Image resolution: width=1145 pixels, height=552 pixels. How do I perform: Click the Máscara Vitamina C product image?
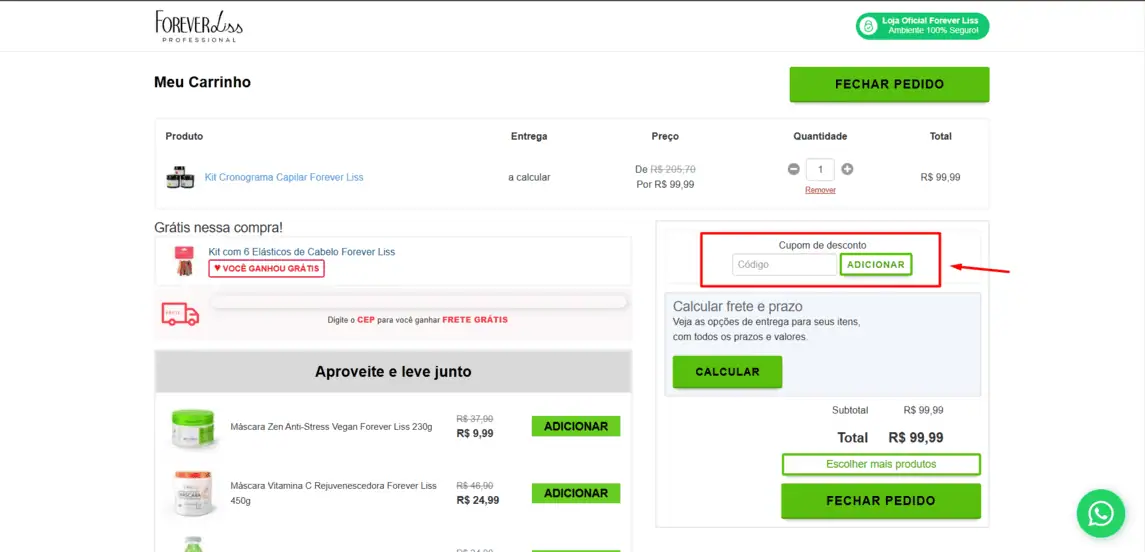pyautogui.click(x=193, y=494)
